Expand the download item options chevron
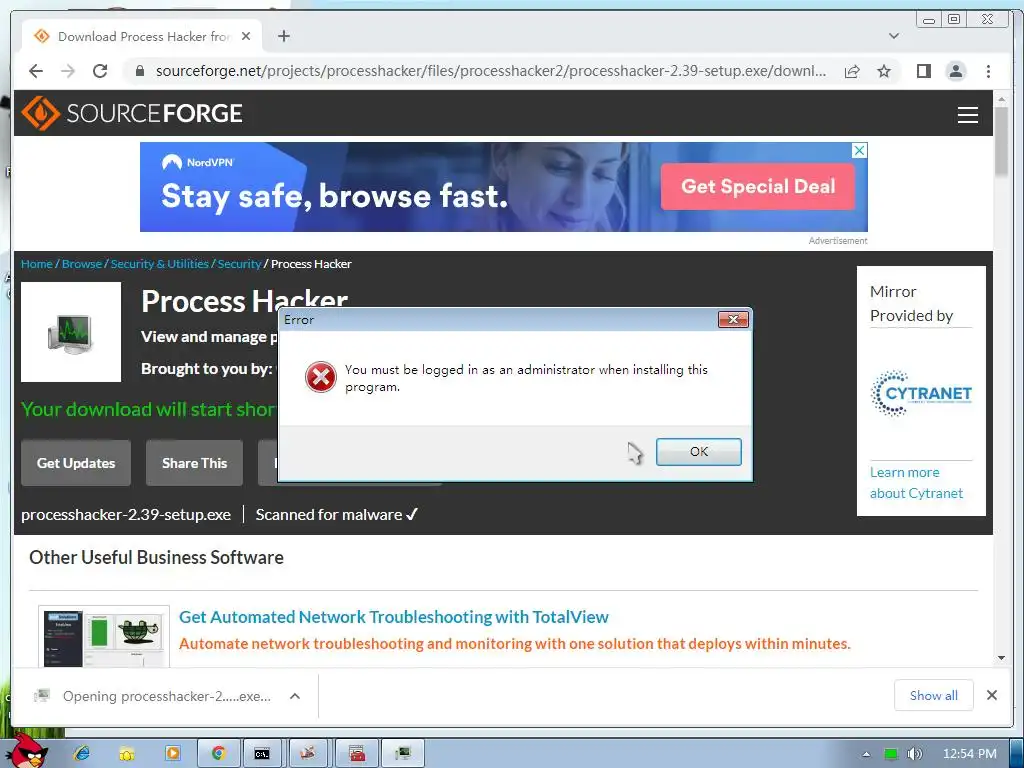This screenshot has height=768, width=1024. [295, 696]
